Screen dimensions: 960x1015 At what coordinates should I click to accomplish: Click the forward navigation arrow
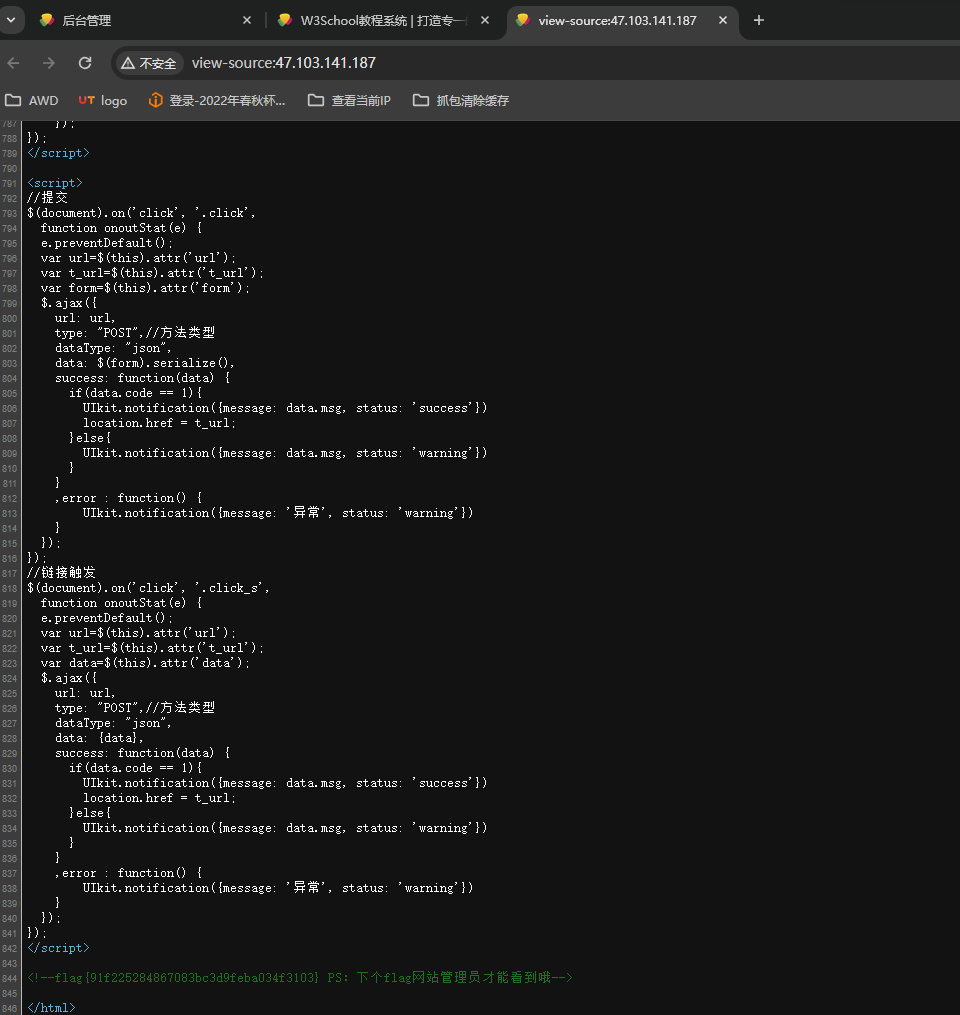click(49, 63)
